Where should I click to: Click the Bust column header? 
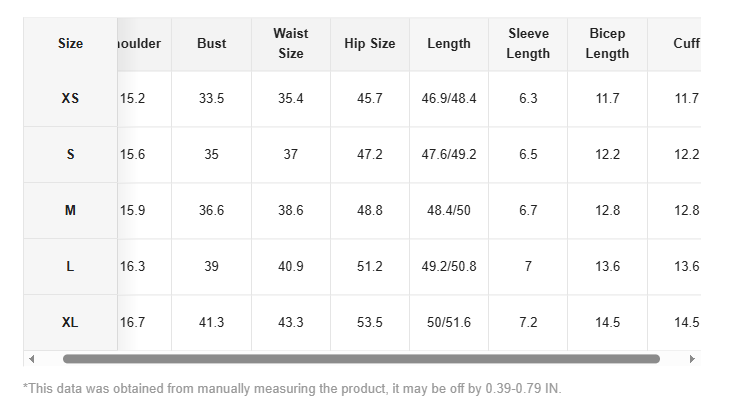(211, 44)
